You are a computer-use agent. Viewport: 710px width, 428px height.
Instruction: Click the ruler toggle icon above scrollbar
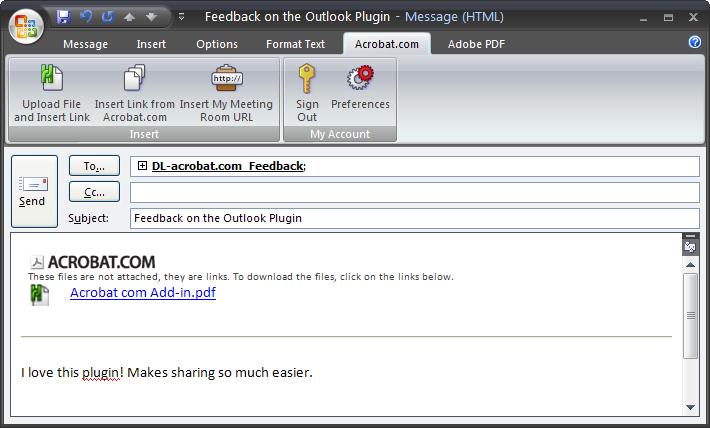[691, 247]
